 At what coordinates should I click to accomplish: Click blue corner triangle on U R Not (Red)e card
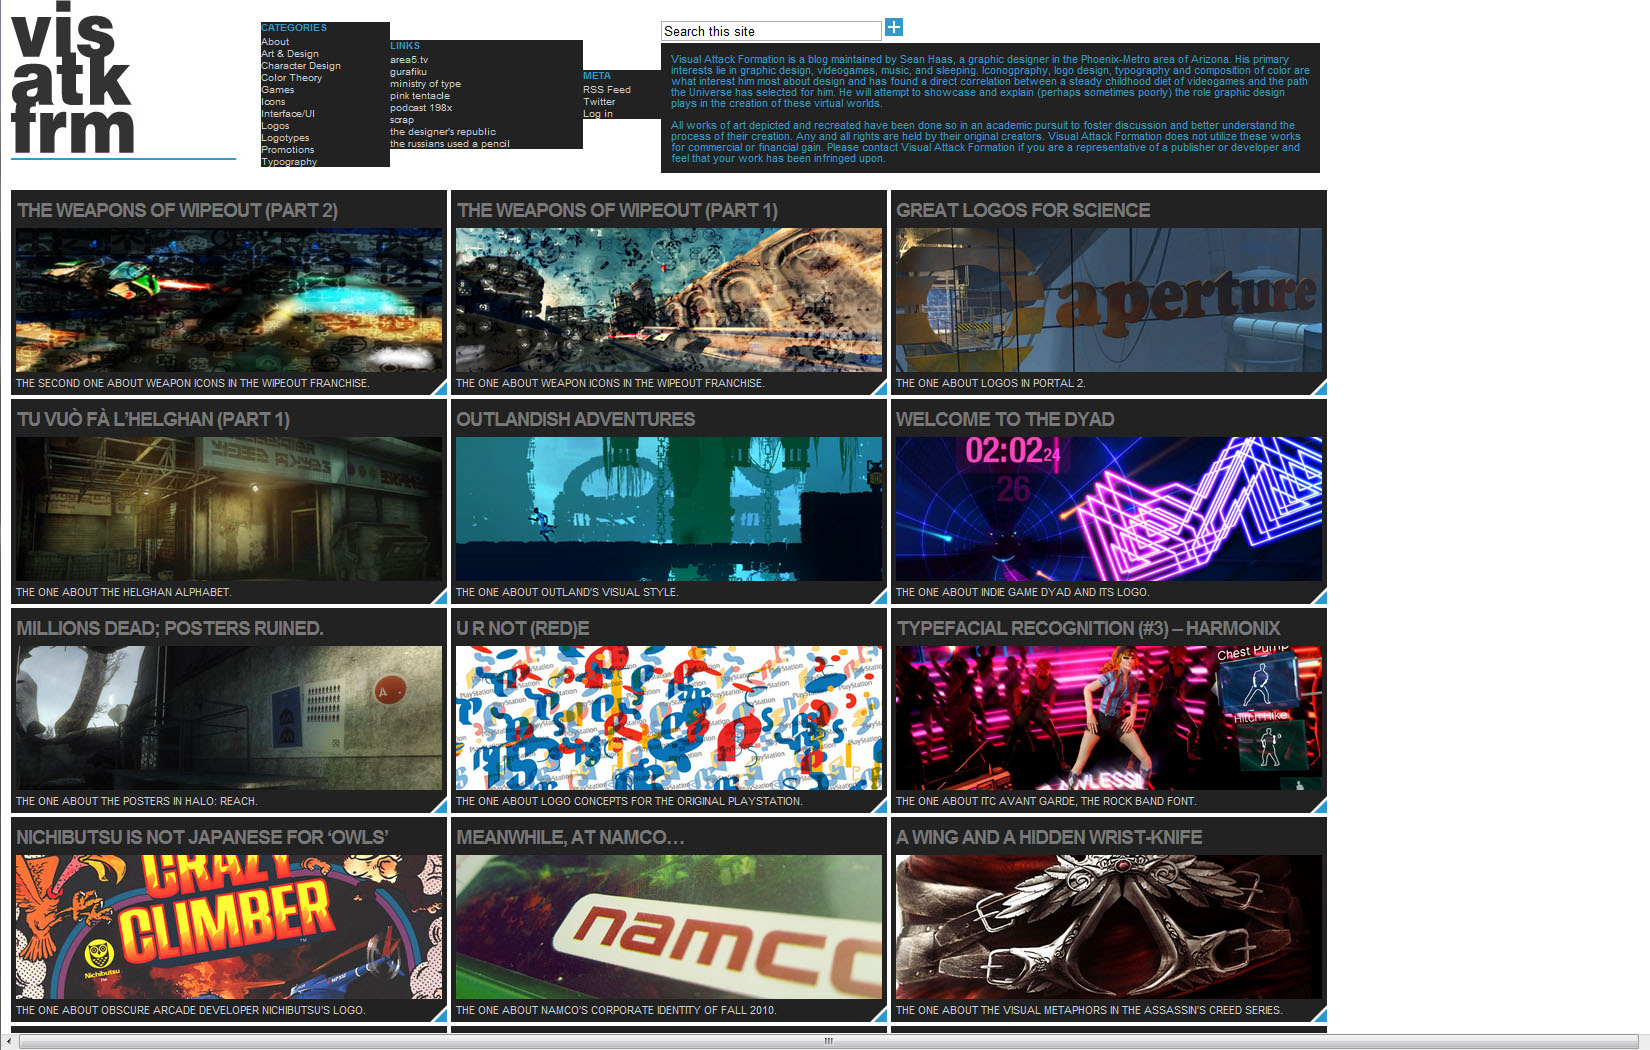pos(879,806)
